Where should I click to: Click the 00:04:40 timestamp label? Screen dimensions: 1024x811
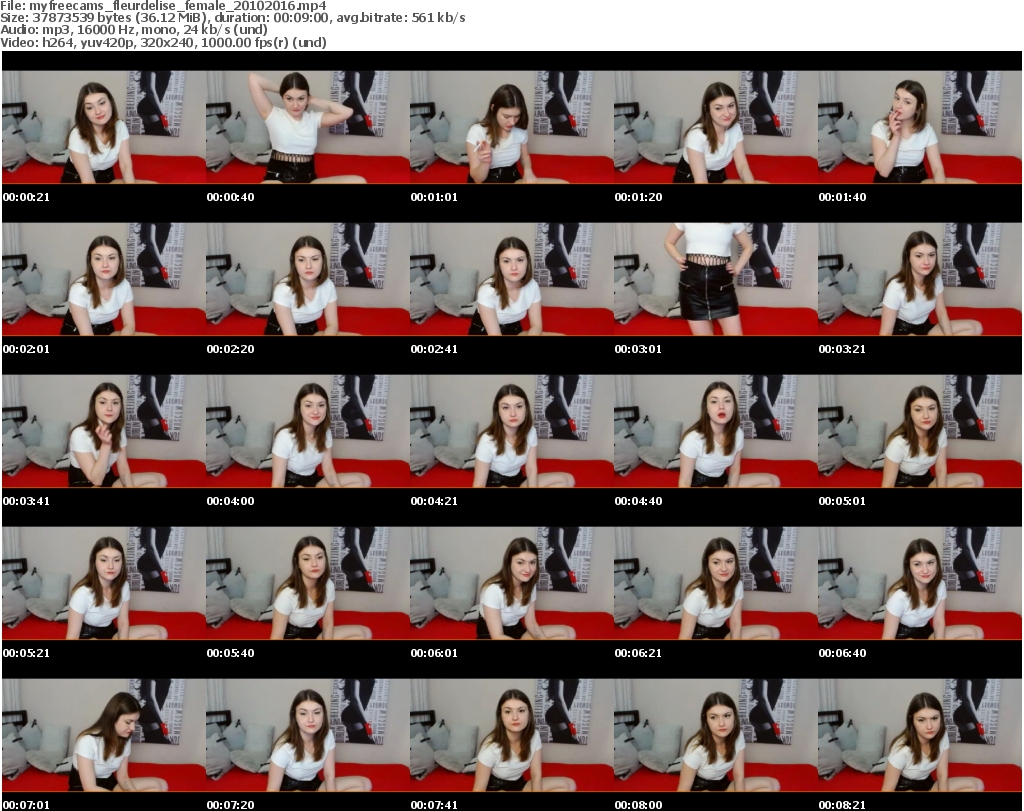(638, 501)
